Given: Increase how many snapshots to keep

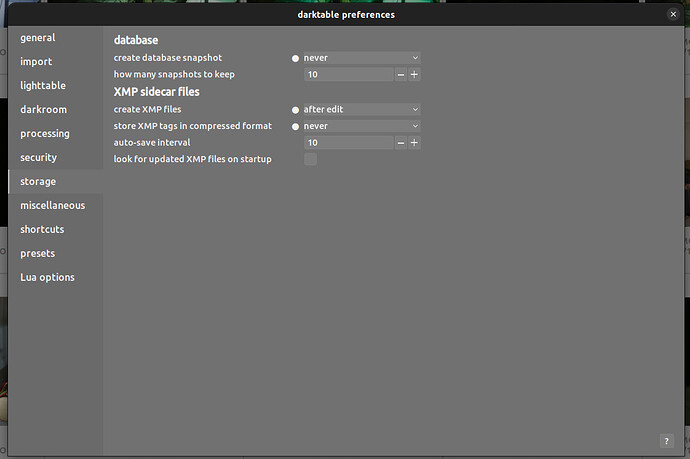Looking at the screenshot, I should (x=414, y=75).
